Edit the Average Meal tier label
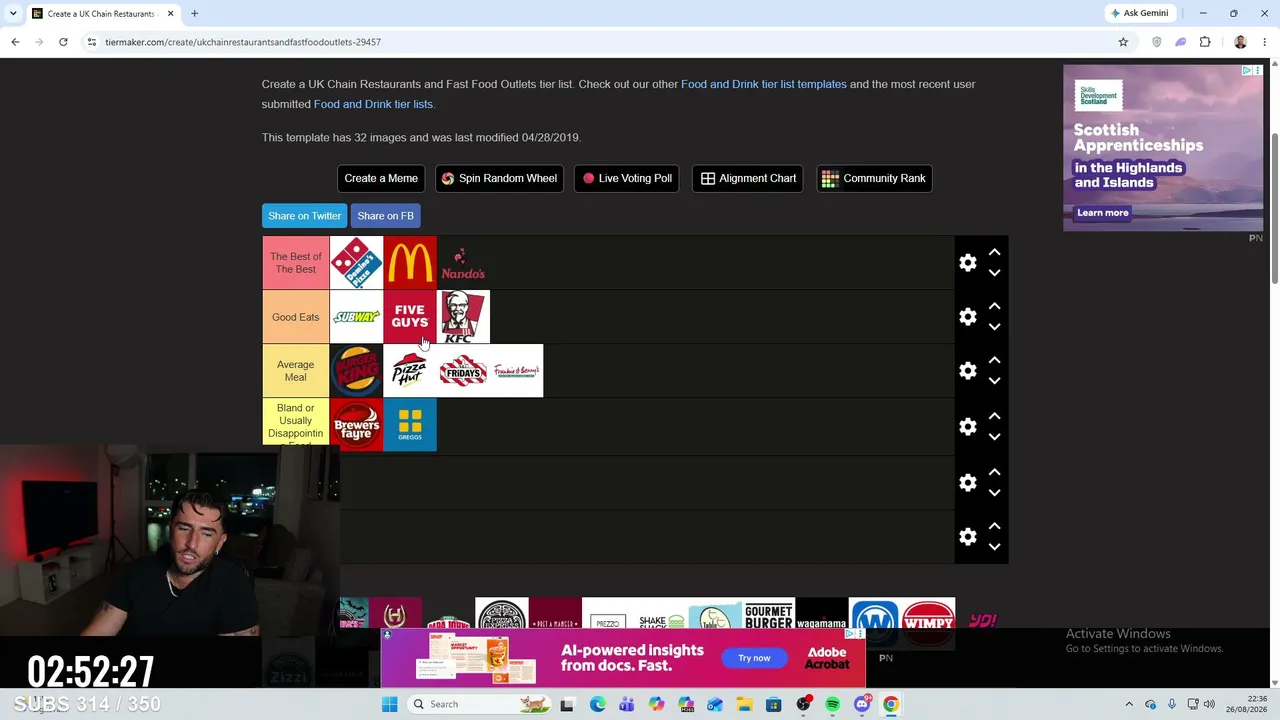The width and height of the screenshot is (1280, 720). point(296,371)
